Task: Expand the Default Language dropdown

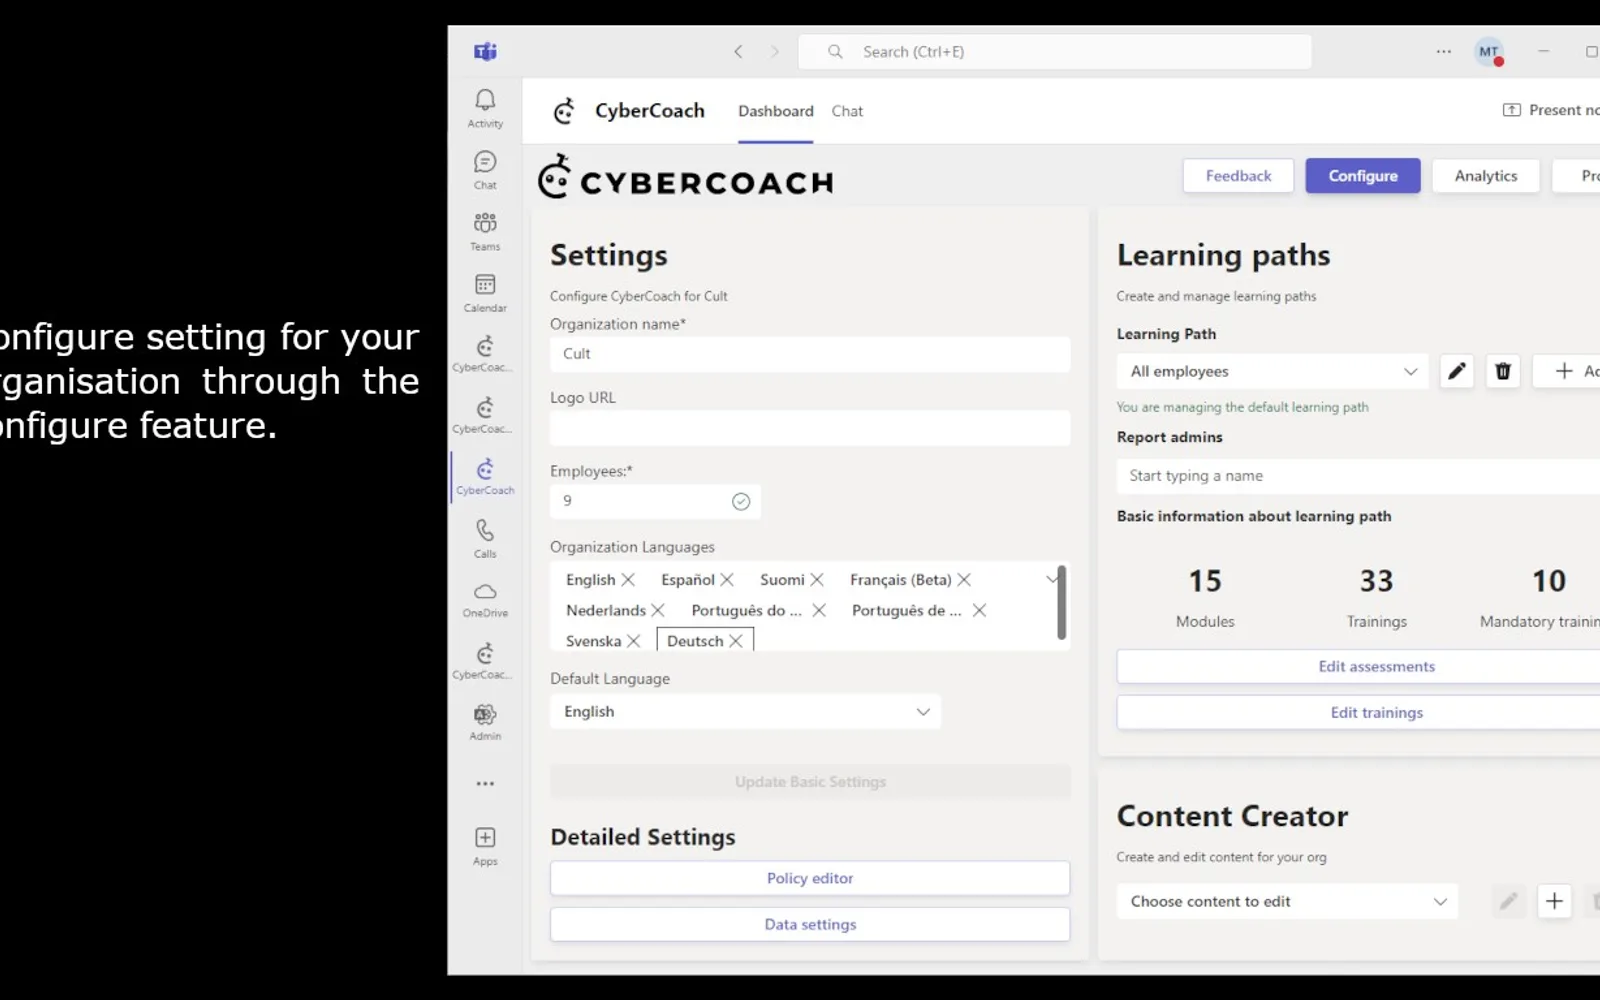Action: [x=745, y=712]
